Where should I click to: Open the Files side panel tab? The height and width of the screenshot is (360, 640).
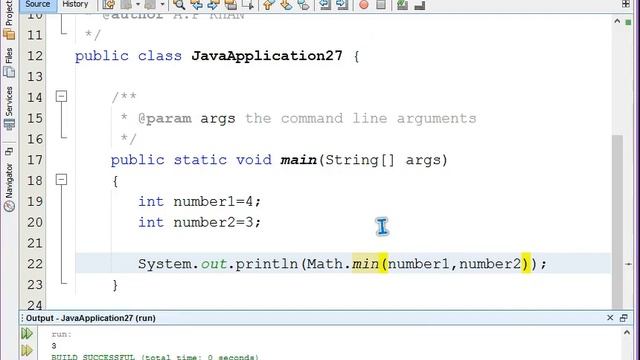pos(9,62)
